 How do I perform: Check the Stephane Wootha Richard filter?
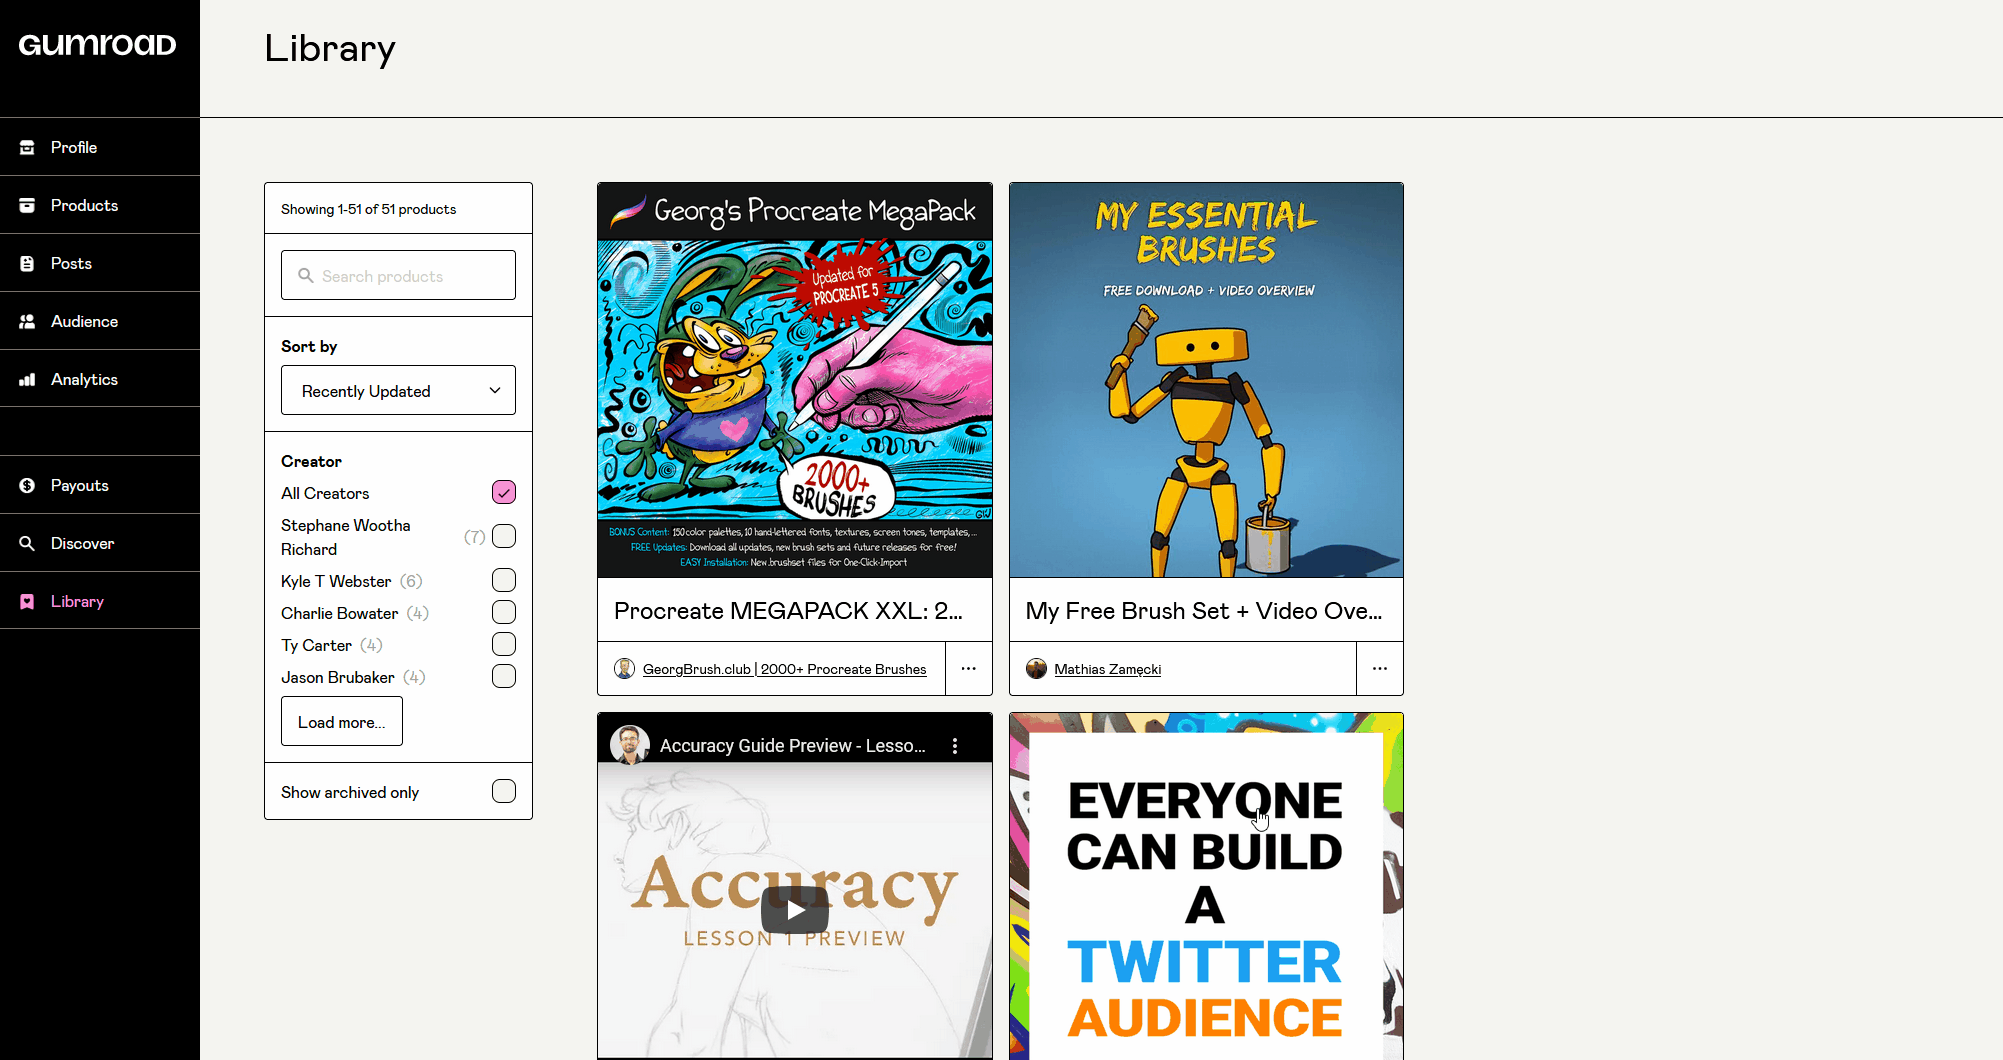pyautogui.click(x=504, y=536)
